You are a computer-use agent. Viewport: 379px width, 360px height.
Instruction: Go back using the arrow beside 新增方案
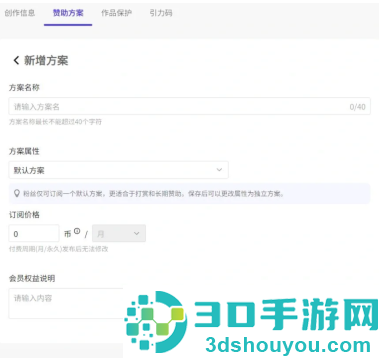16,61
